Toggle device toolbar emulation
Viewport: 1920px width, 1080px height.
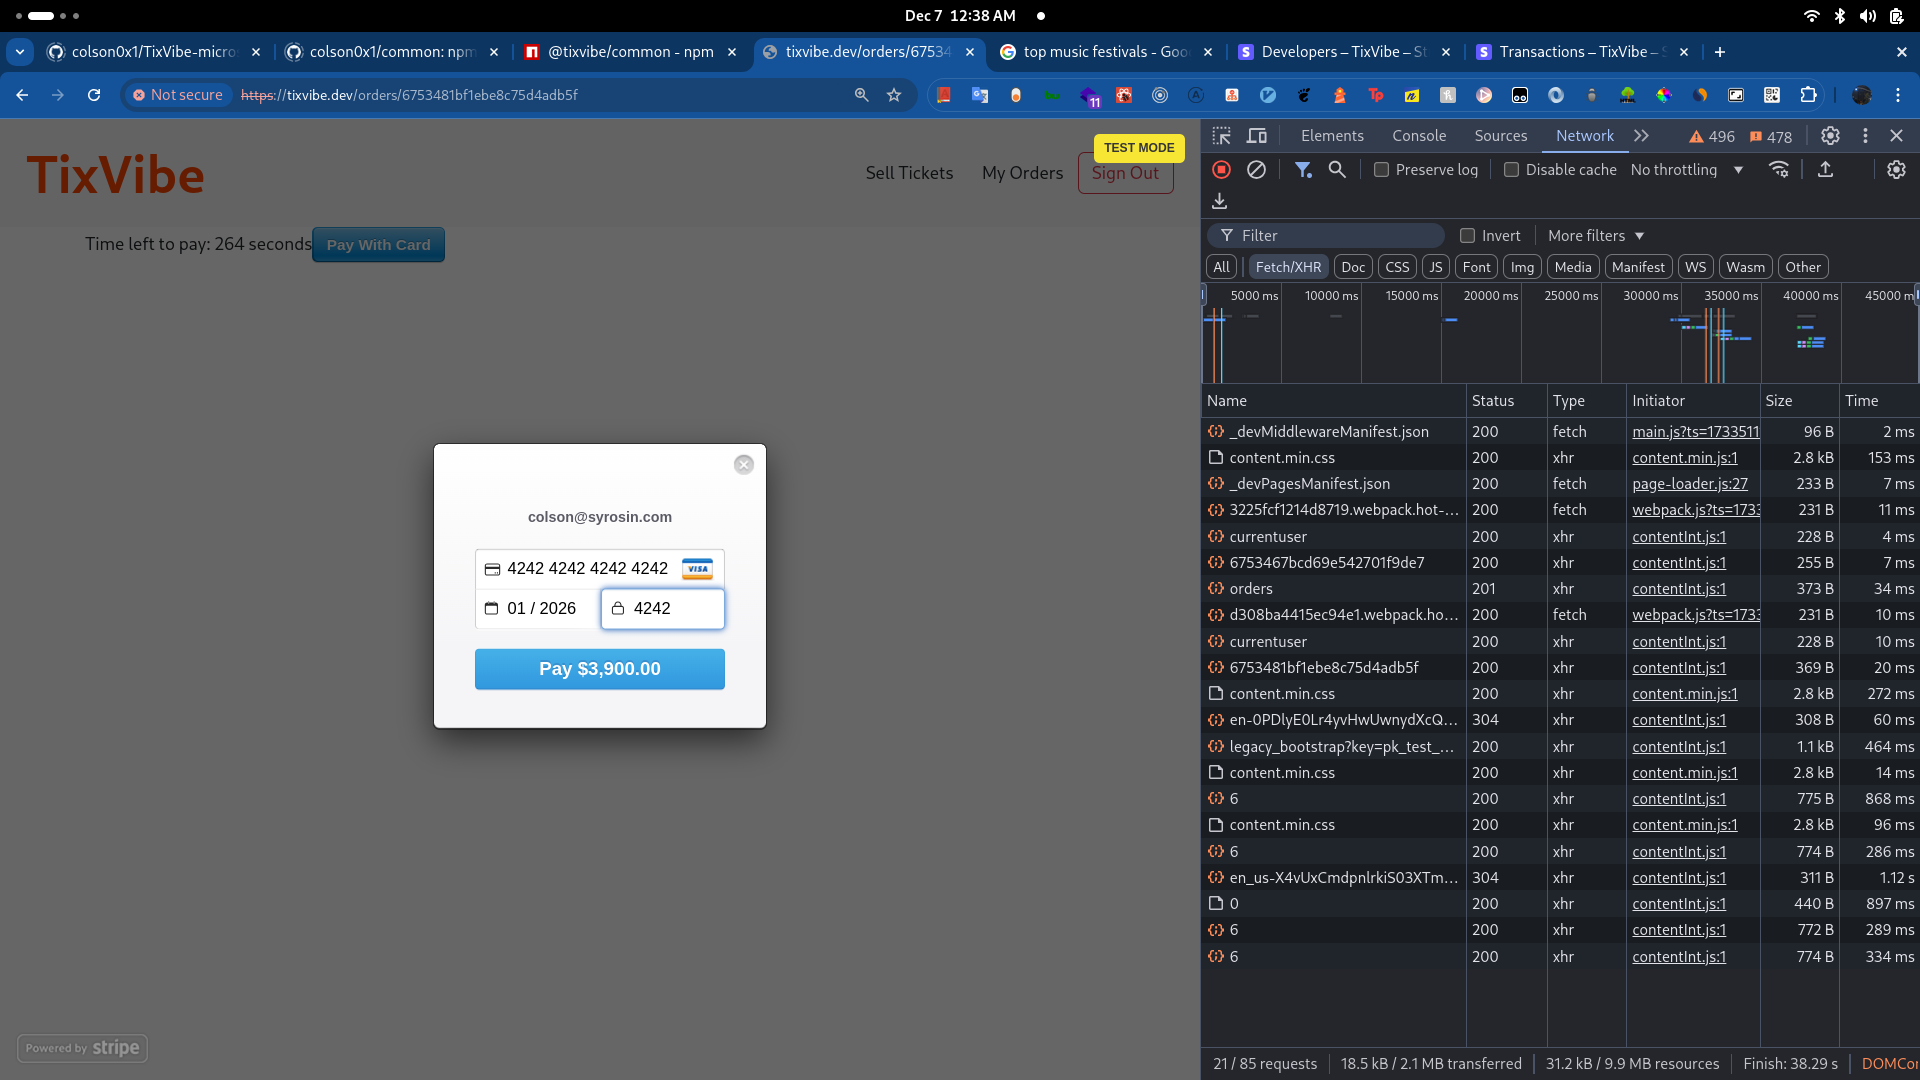pyautogui.click(x=1257, y=136)
